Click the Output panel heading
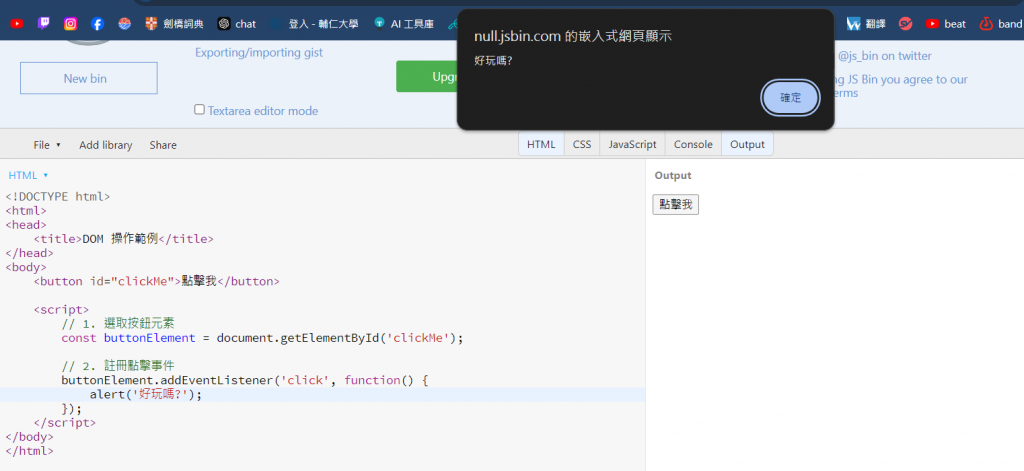This screenshot has width=1024, height=471. pyautogui.click(x=673, y=176)
